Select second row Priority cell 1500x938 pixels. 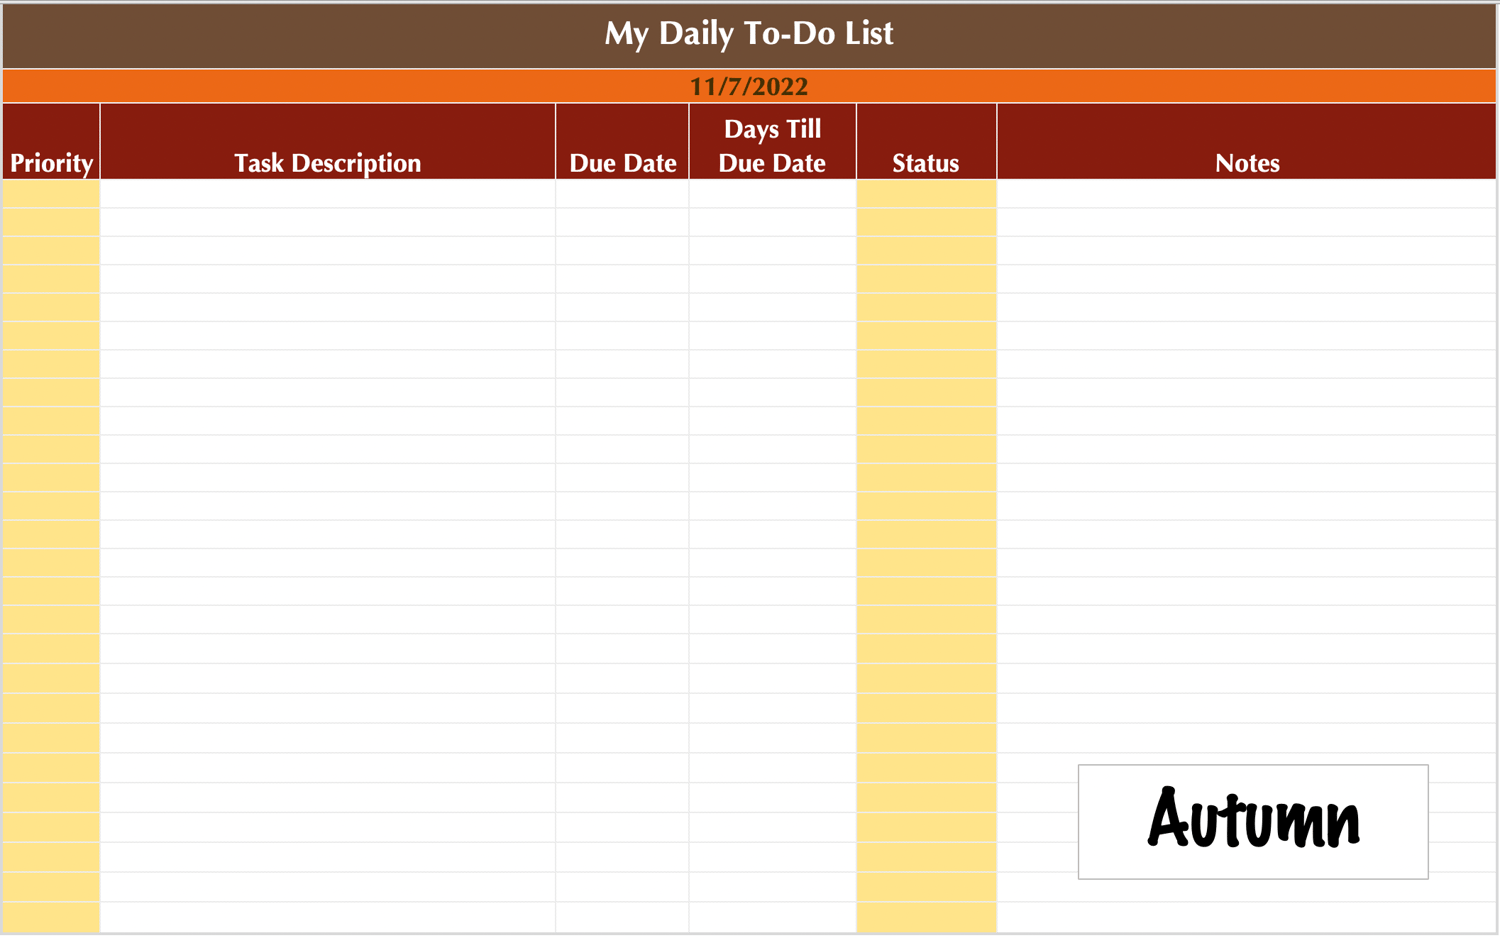click(51, 222)
